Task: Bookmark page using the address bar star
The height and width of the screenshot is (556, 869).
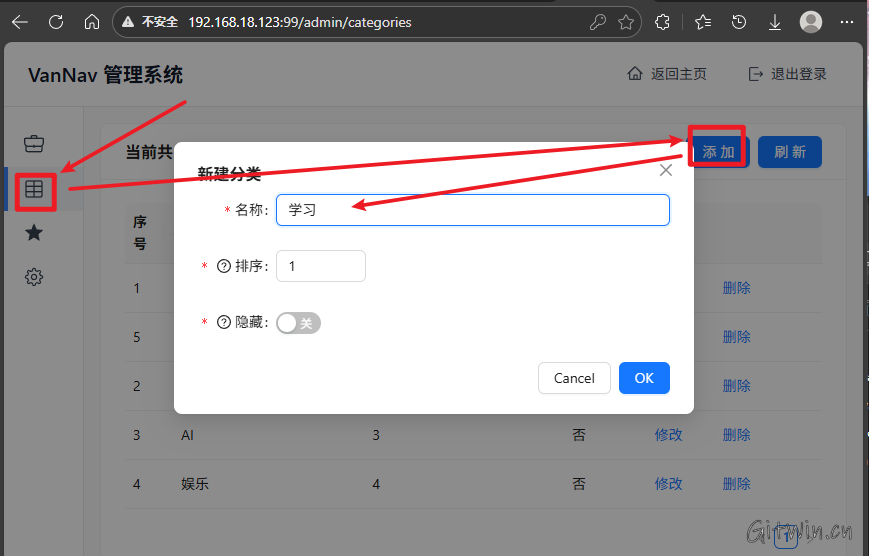Action: pos(626,22)
